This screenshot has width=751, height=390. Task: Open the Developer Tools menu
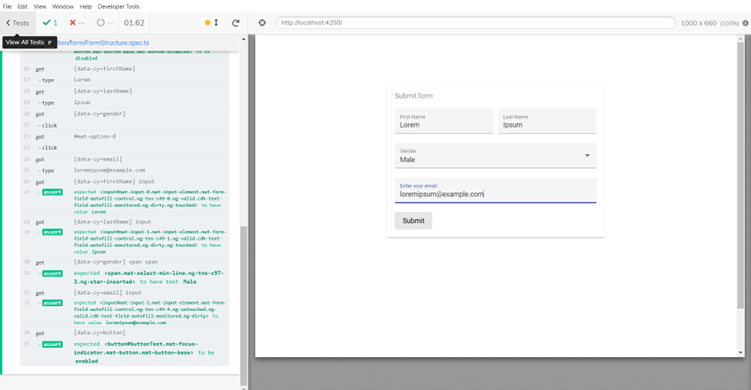point(118,6)
